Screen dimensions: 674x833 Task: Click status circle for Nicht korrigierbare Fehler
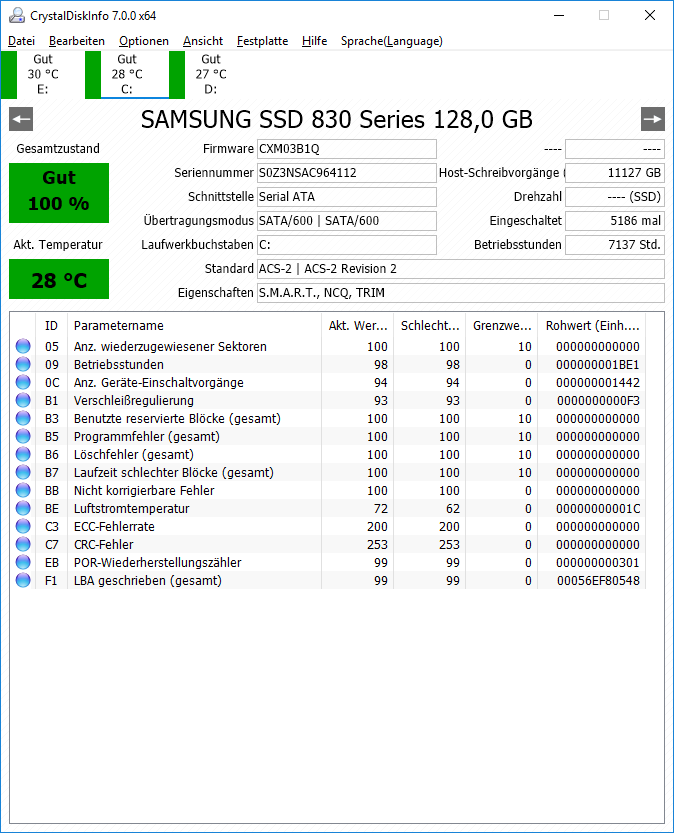pyautogui.click(x=23, y=491)
